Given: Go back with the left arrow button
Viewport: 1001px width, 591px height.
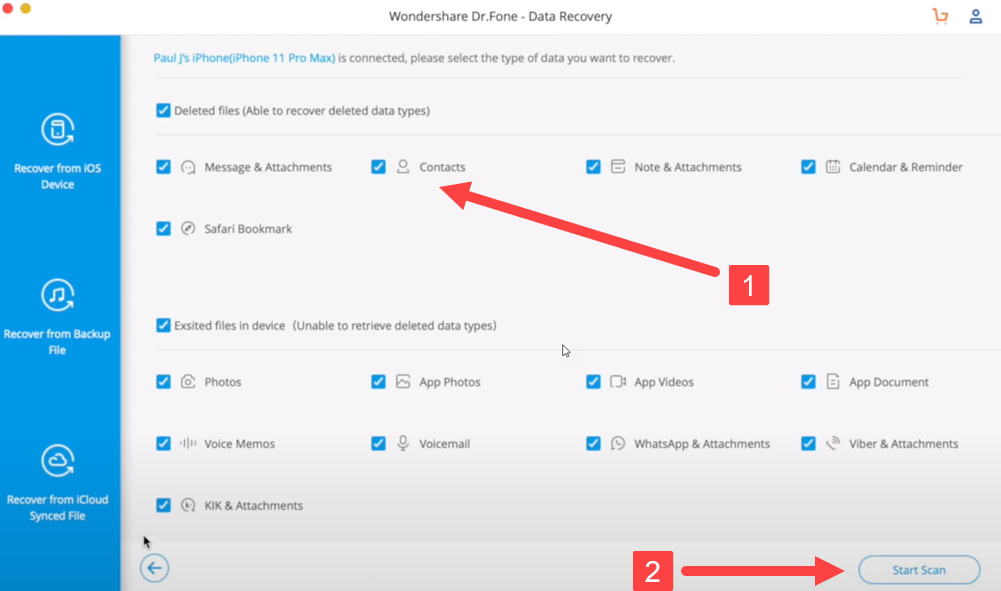Looking at the screenshot, I should 154,568.
